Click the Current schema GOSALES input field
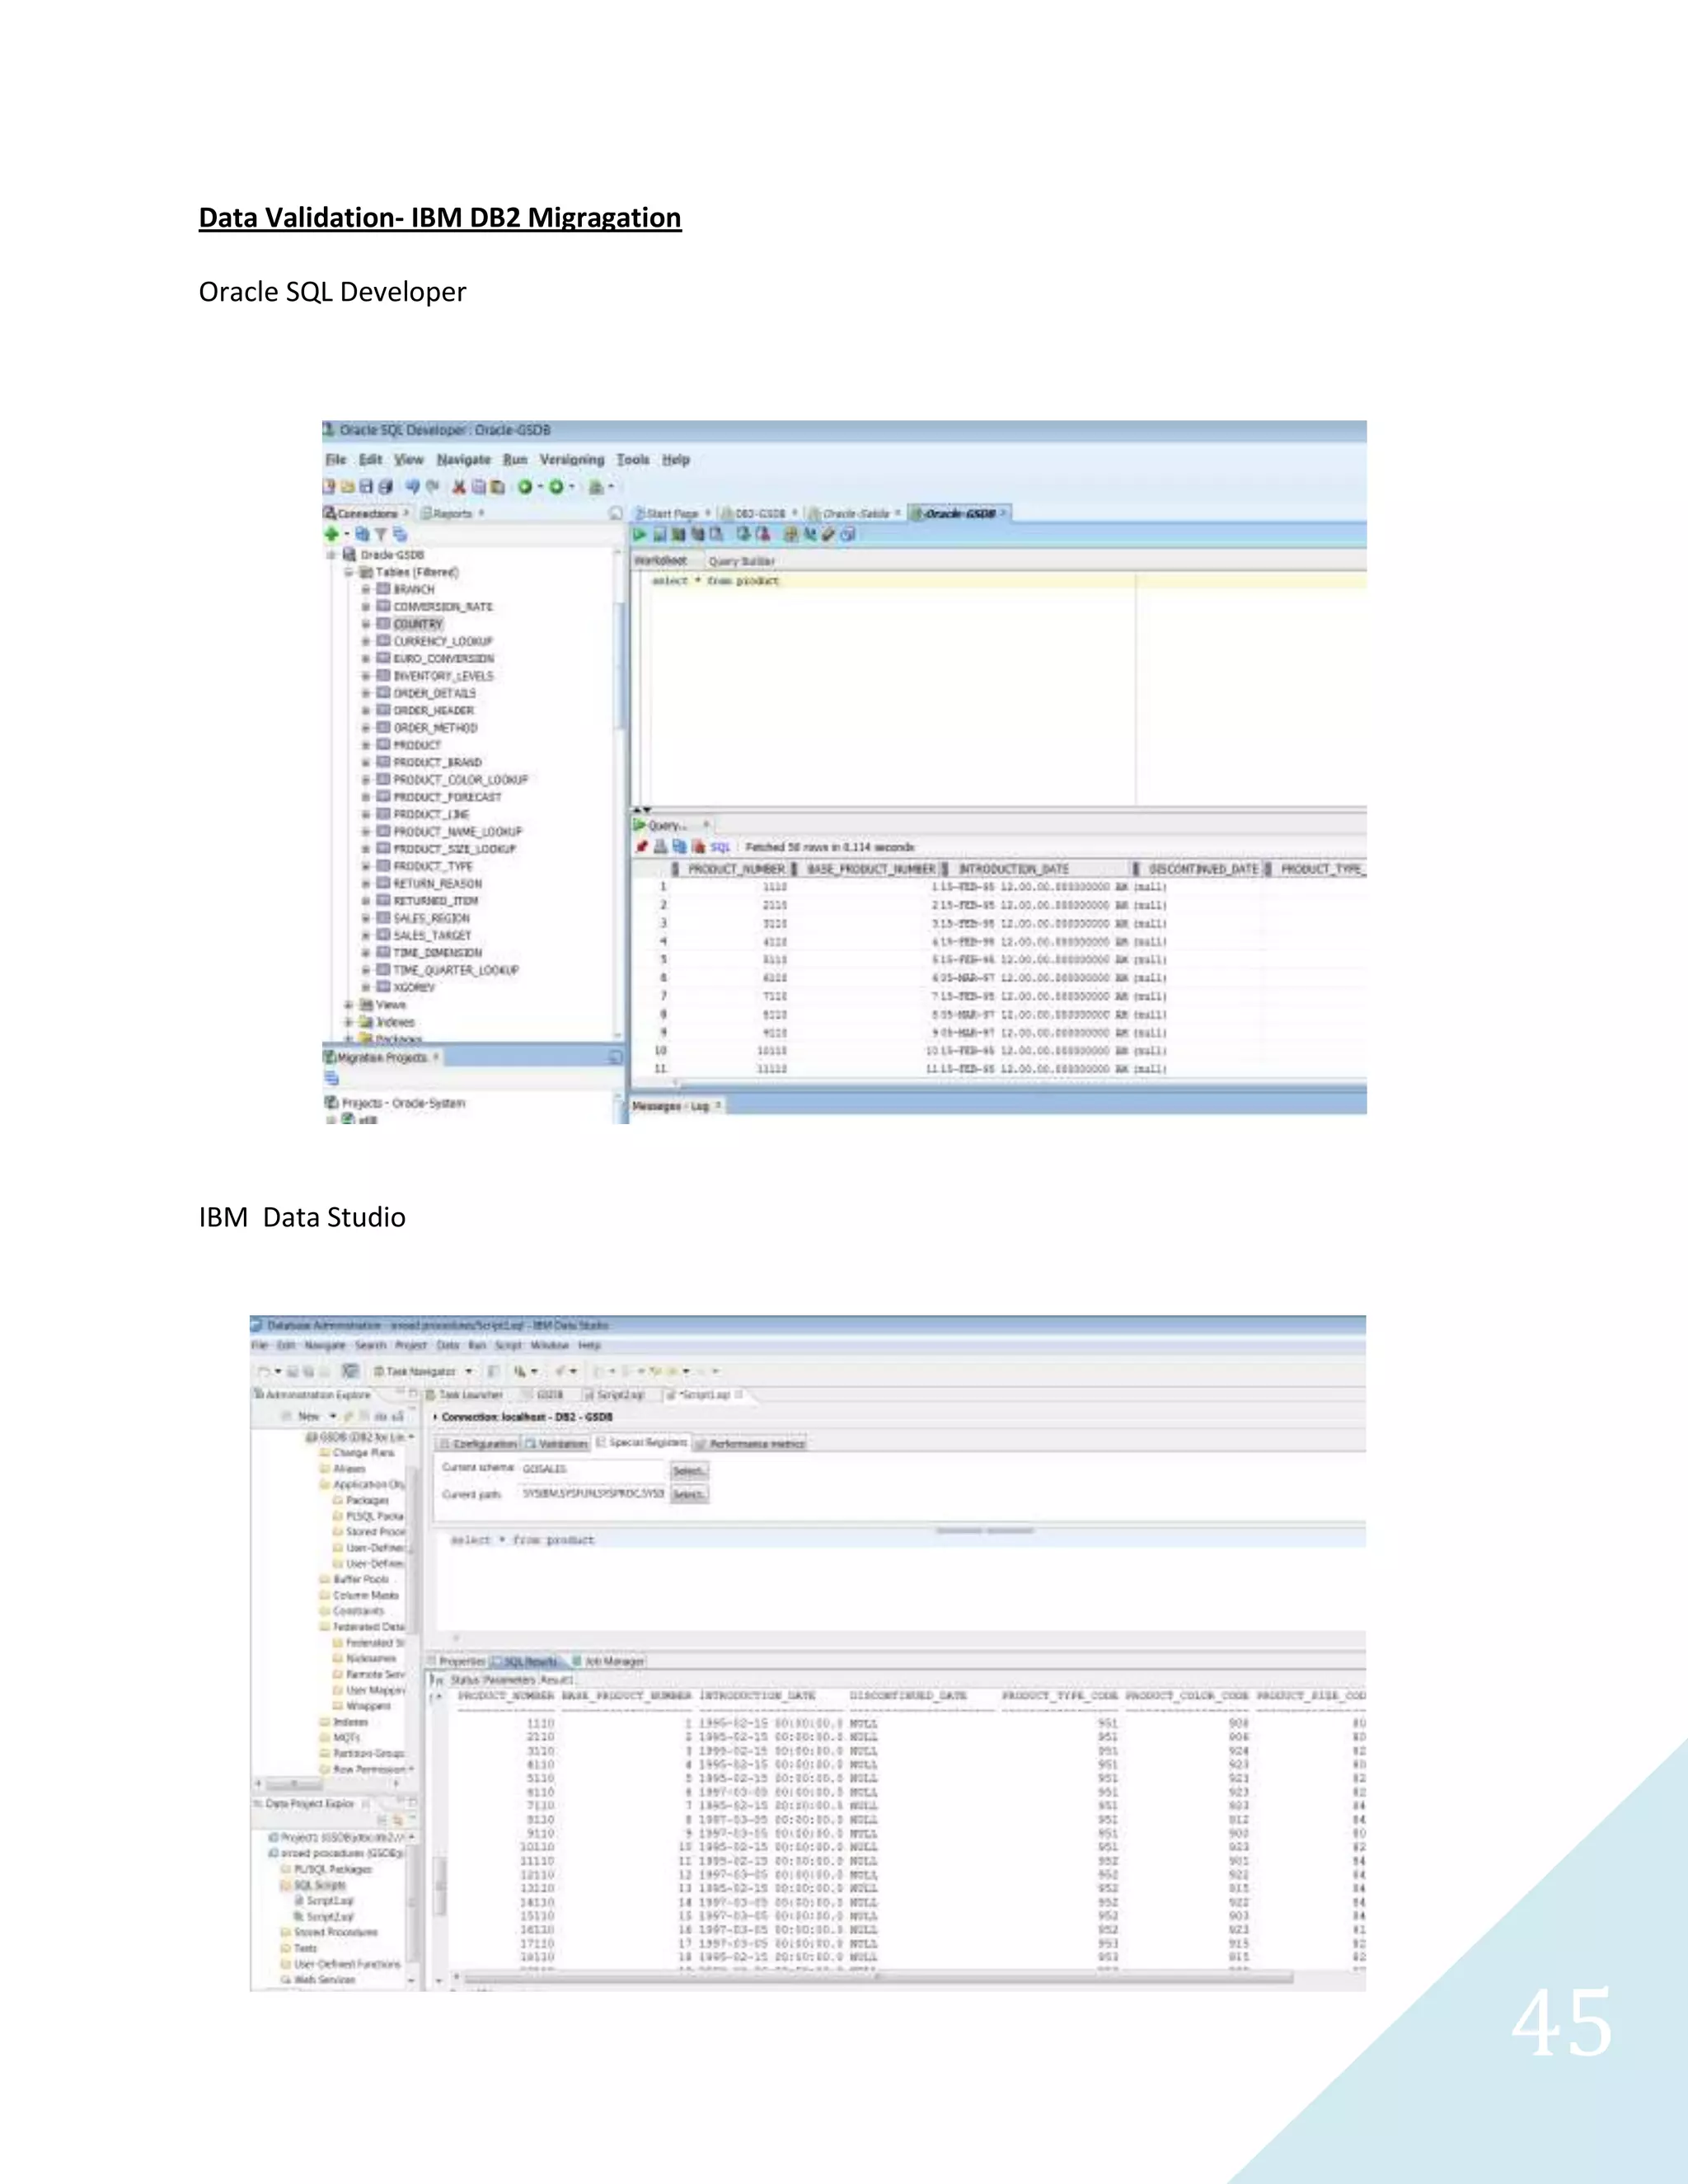The height and width of the screenshot is (2184, 1688). [x=592, y=1469]
